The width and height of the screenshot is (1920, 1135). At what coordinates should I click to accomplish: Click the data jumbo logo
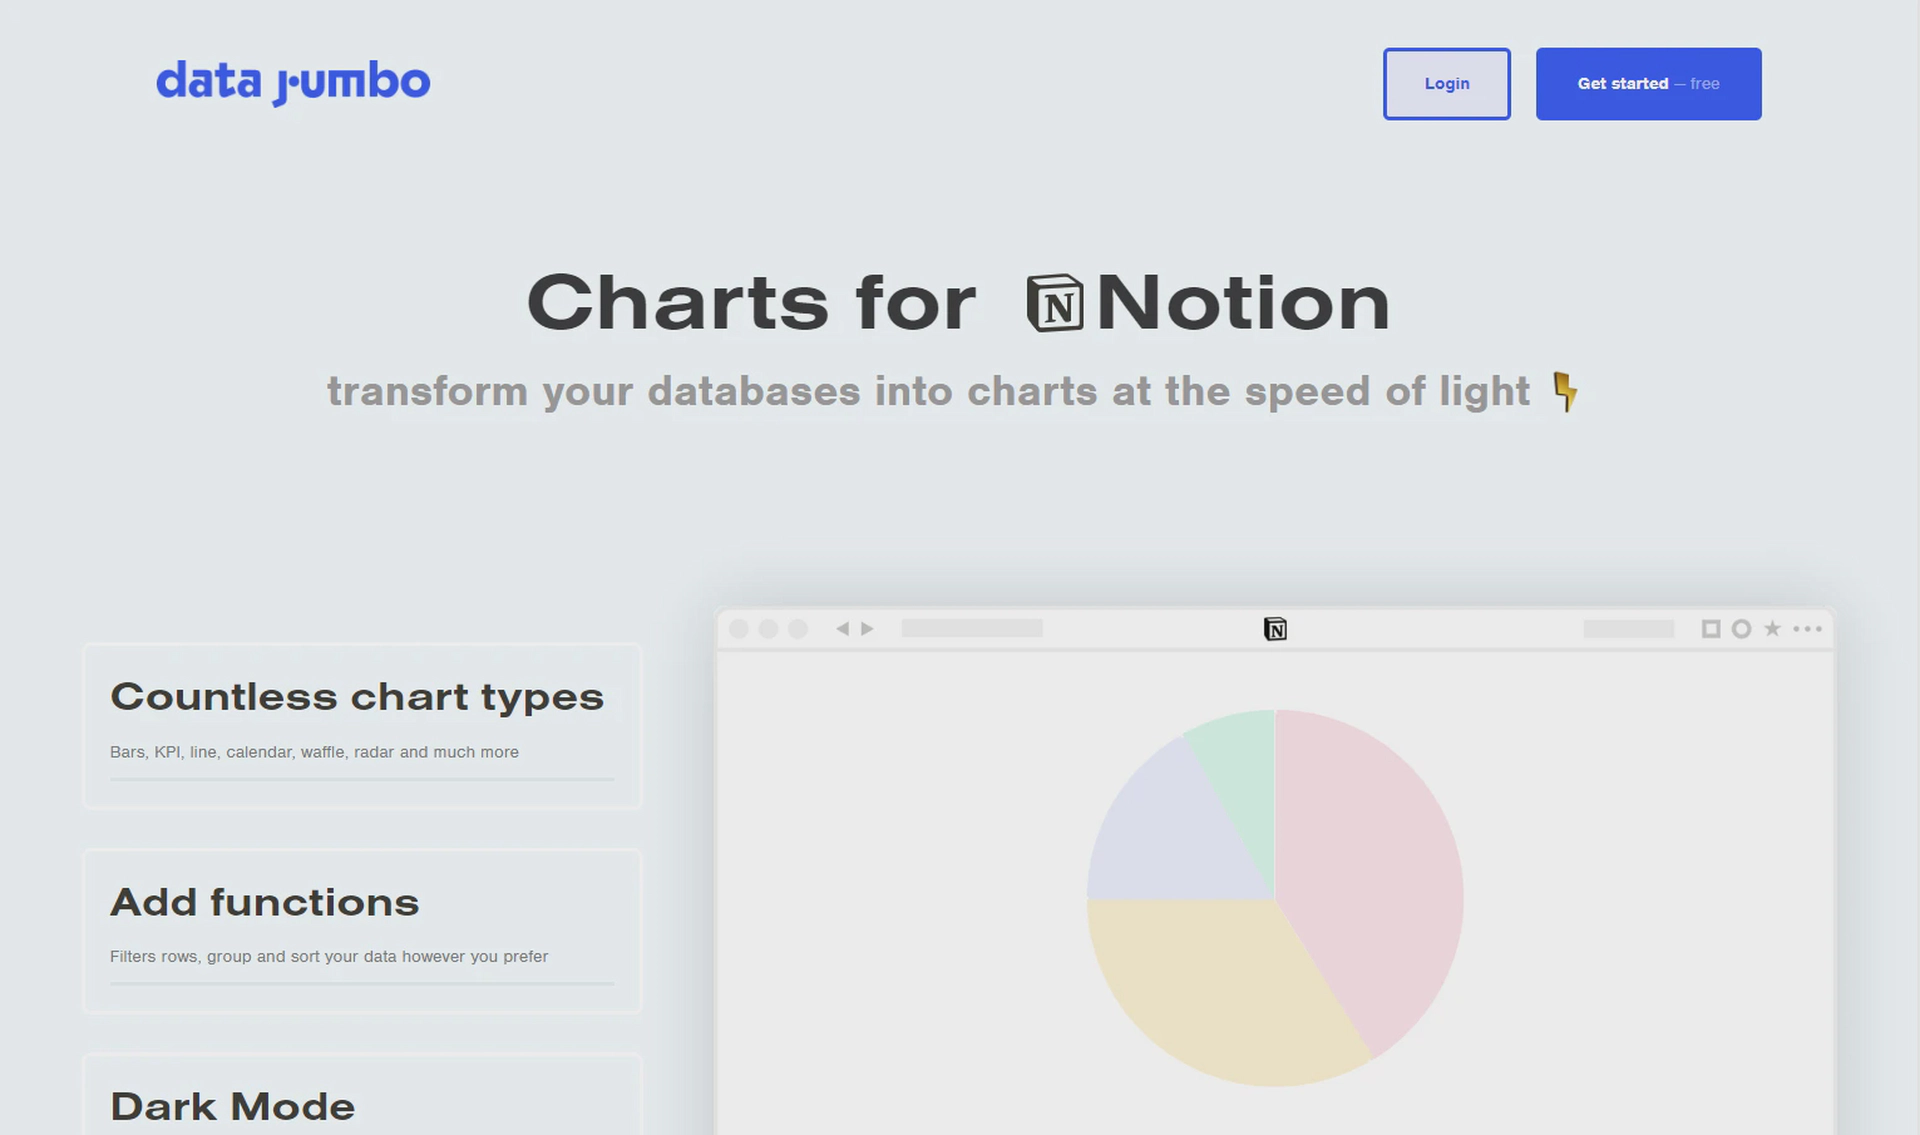[293, 82]
